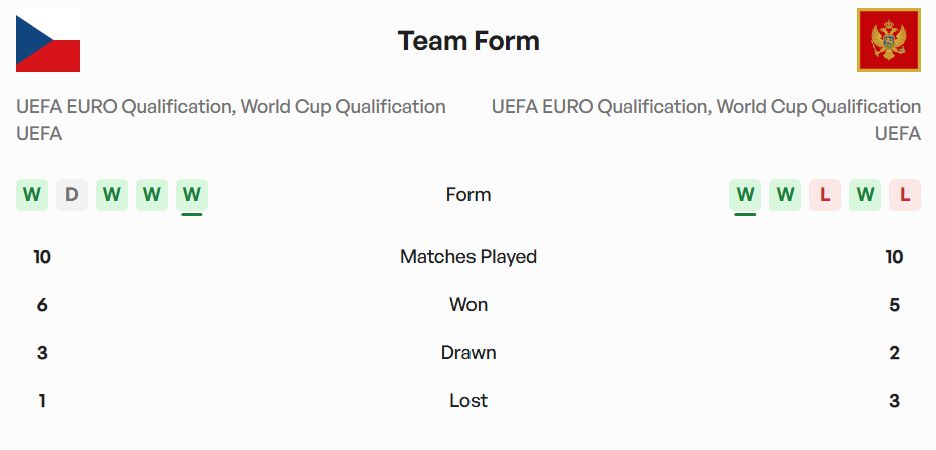Viewport: 936px width, 450px height.
Task: Open Montenegro's competitions qualification text
Action: pyautogui.click(x=706, y=119)
